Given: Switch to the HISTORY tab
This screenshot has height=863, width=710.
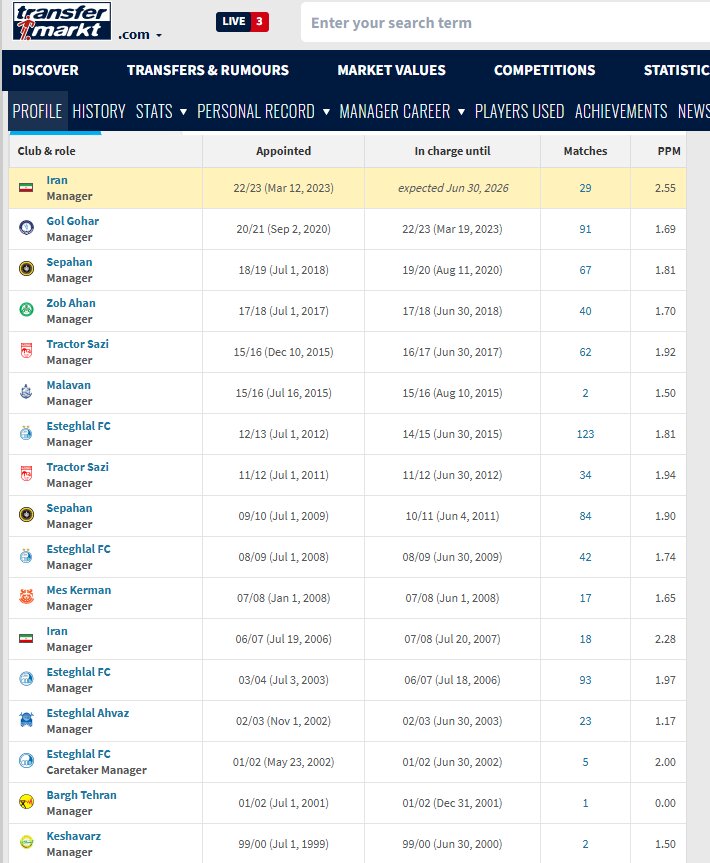Looking at the screenshot, I should (x=99, y=111).
